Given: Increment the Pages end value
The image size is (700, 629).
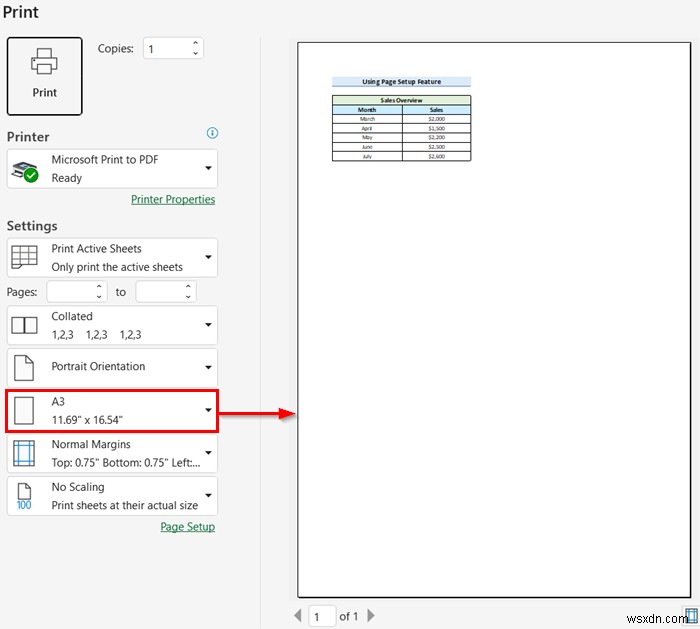Looking at the screenshot, I should coord(188,287).
